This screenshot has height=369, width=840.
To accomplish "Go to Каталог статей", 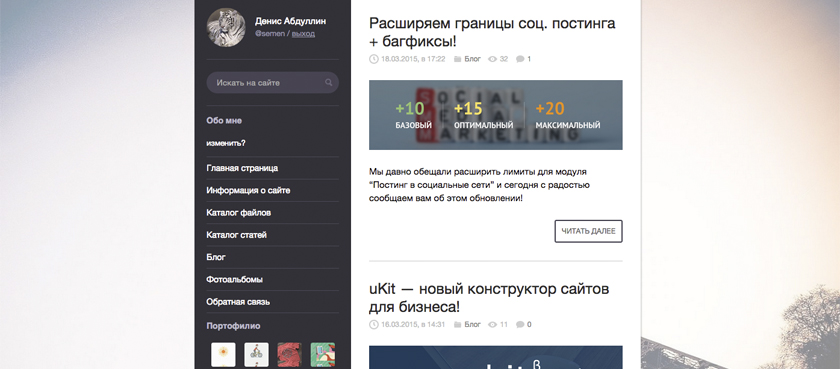I will point(236,235).
